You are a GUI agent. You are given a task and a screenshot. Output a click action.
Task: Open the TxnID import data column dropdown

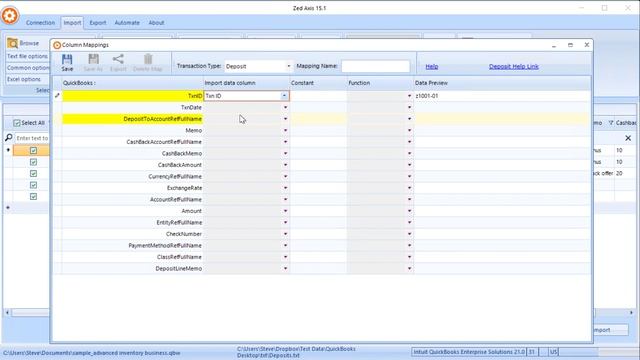[x=284, y=96]
